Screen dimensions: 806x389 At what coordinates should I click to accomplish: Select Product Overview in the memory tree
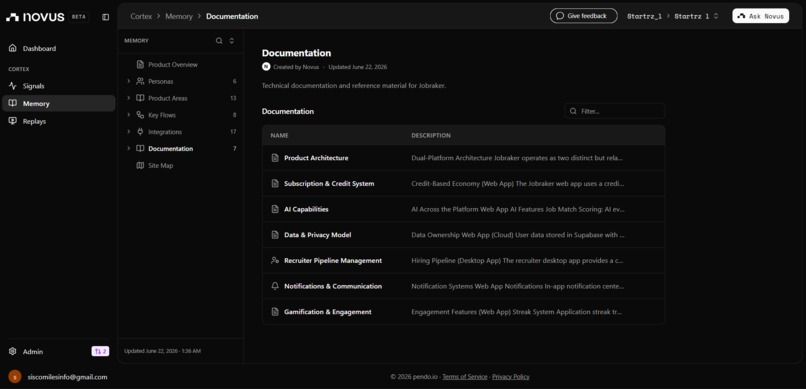(173, 65)
